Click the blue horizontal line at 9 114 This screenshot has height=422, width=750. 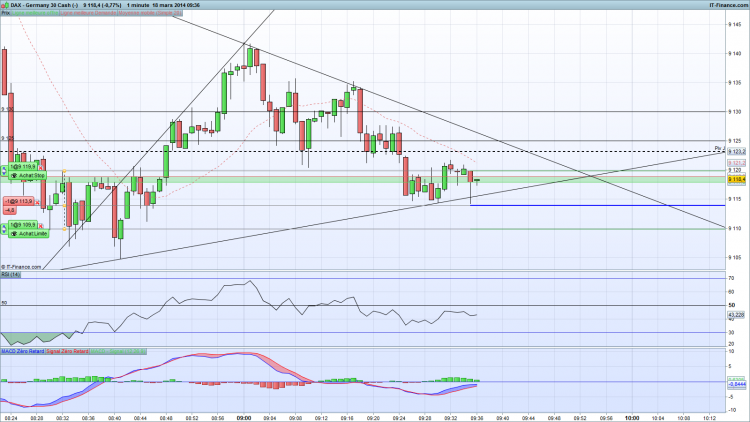pos(598,205)
